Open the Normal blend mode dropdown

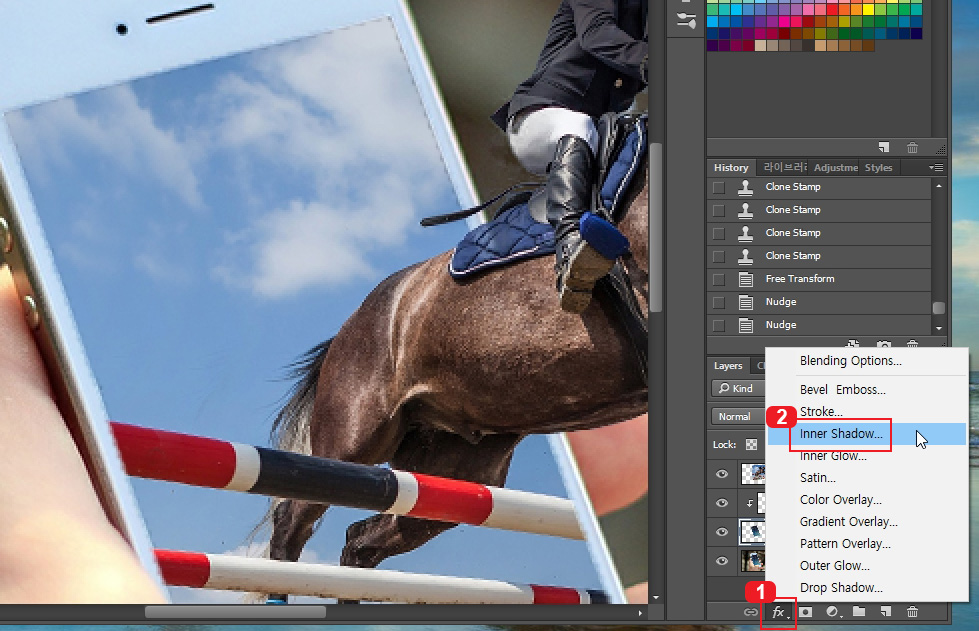737,416
